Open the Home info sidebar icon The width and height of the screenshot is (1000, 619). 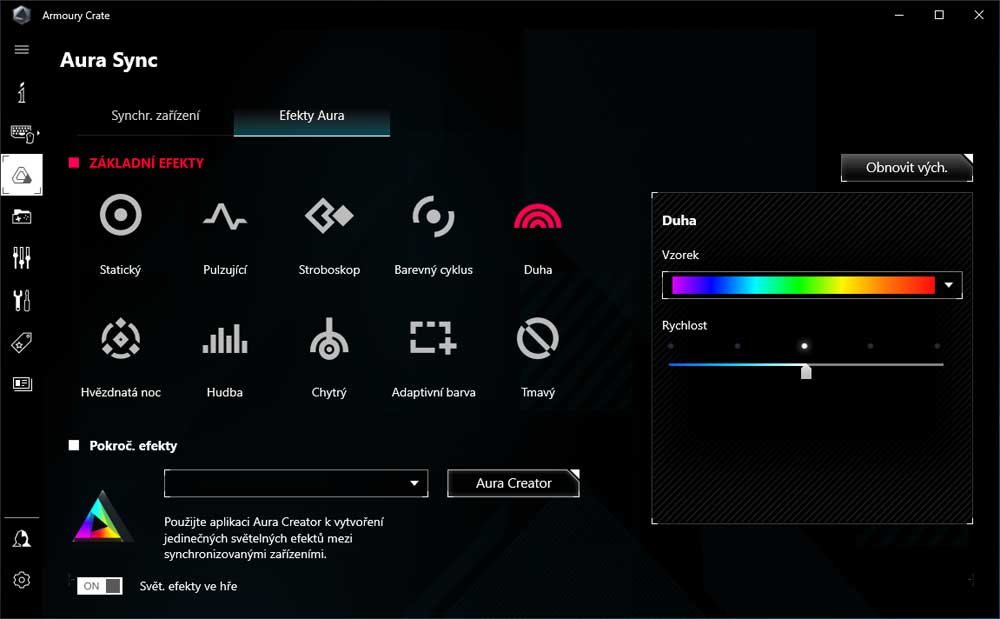(22, 92)
